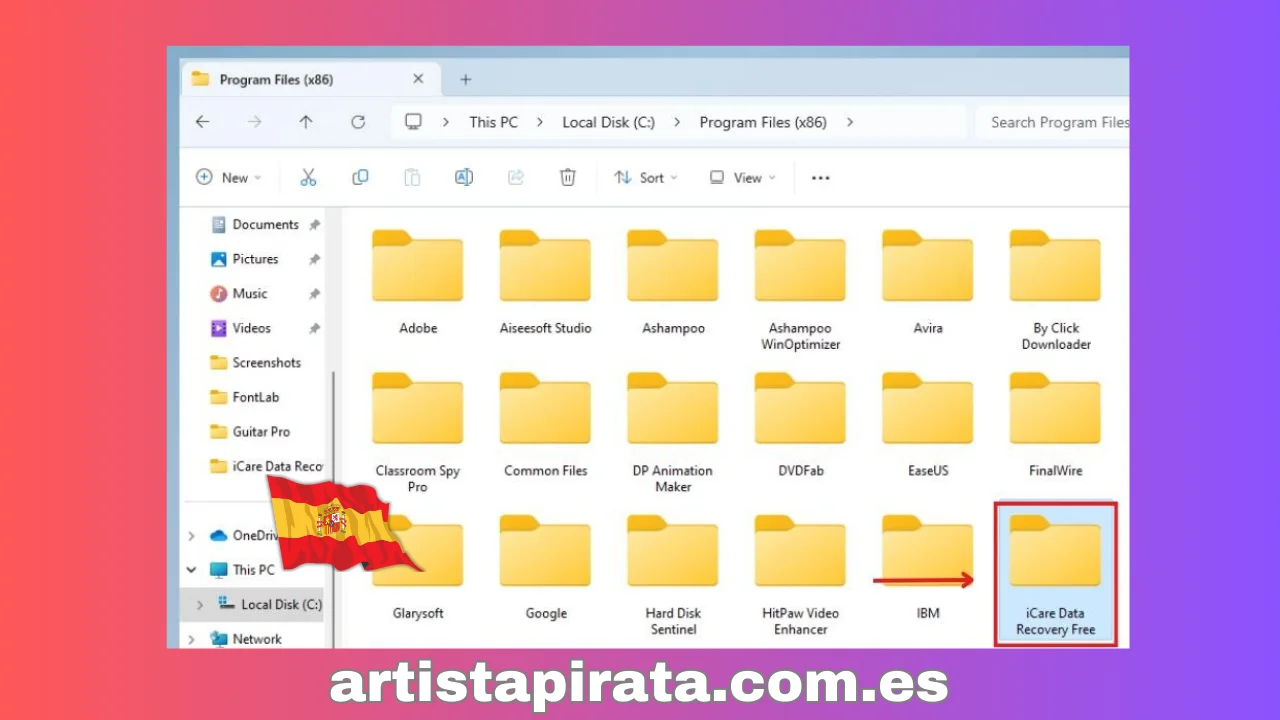Open the New item dropdown
Screen dimensions: 1280x720
coord(229,178)
